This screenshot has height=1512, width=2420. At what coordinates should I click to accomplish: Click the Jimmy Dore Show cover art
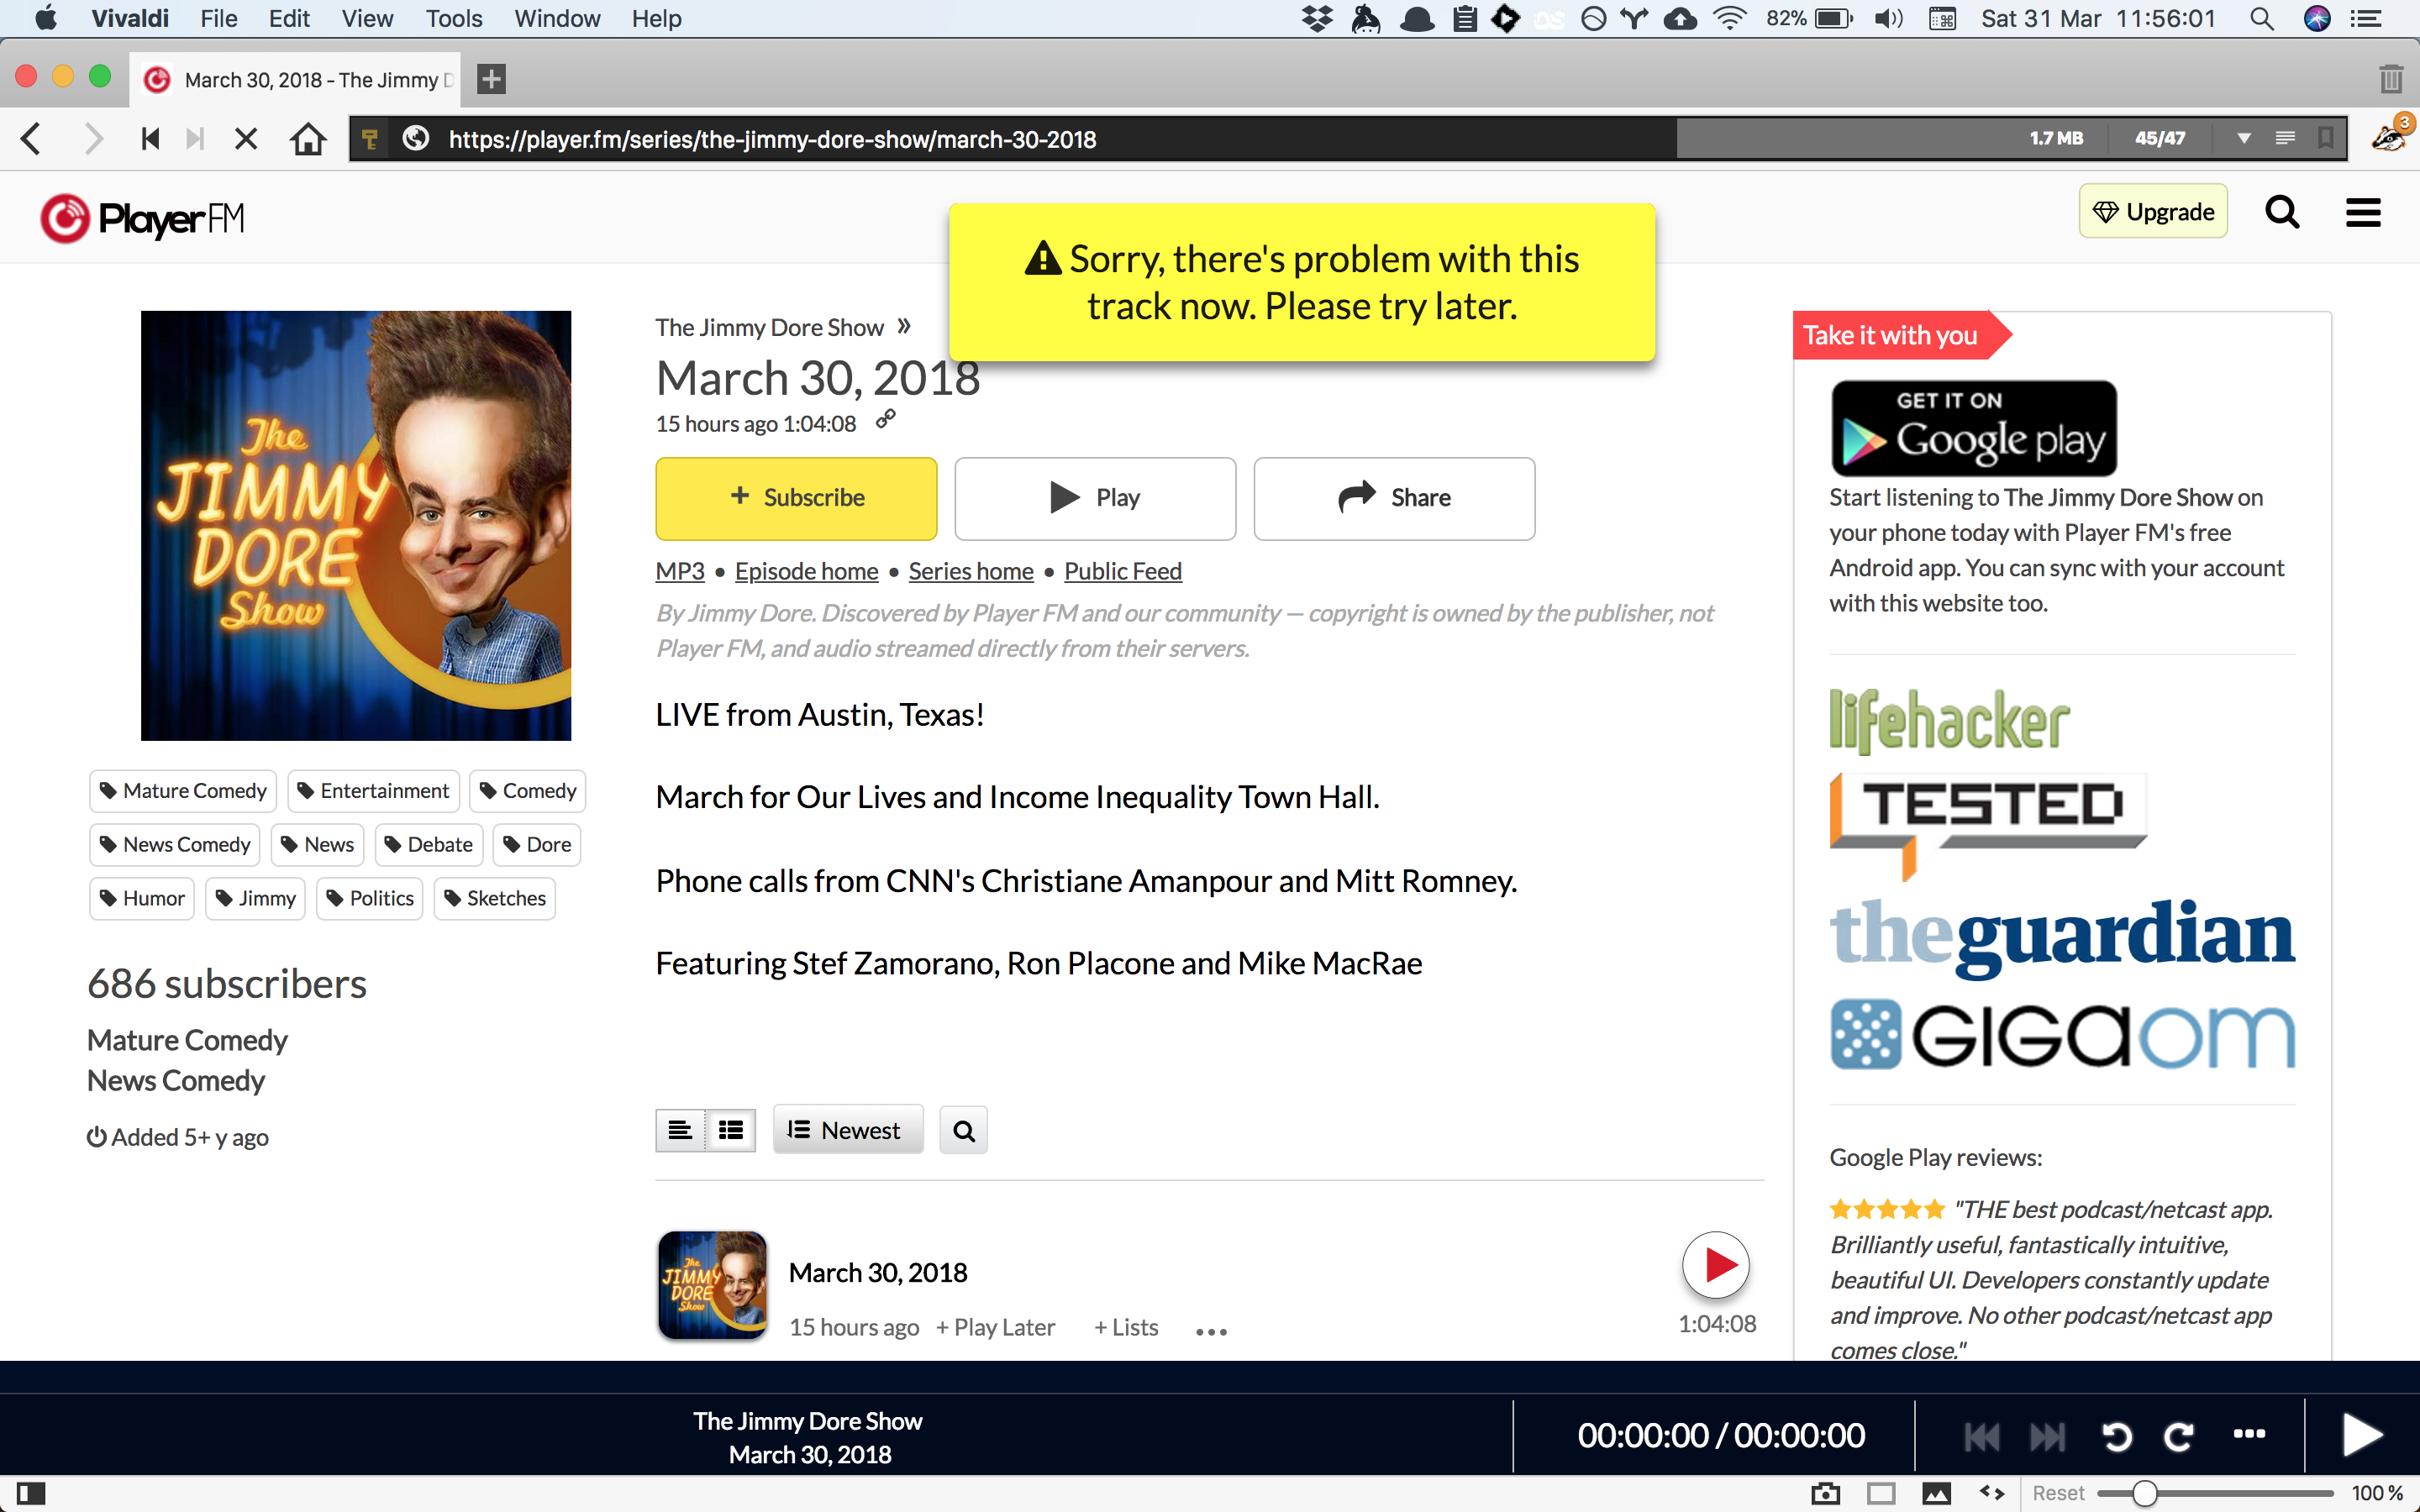tap(356, 526)
